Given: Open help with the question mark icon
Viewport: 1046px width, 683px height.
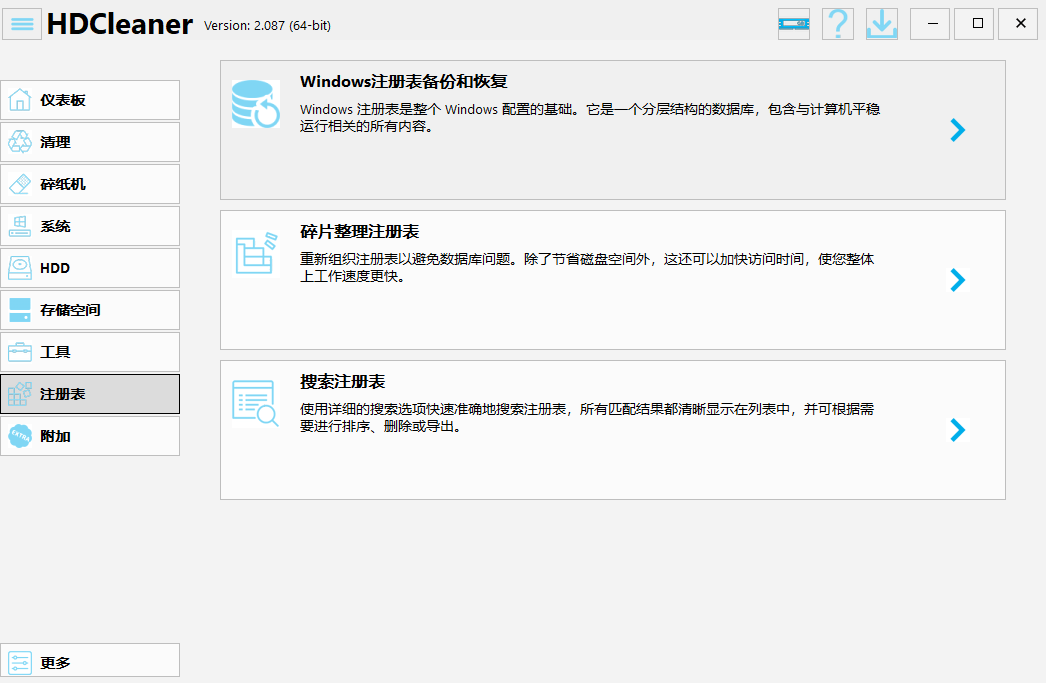Looking at the screenshot, I should click(x=838, y=24).
